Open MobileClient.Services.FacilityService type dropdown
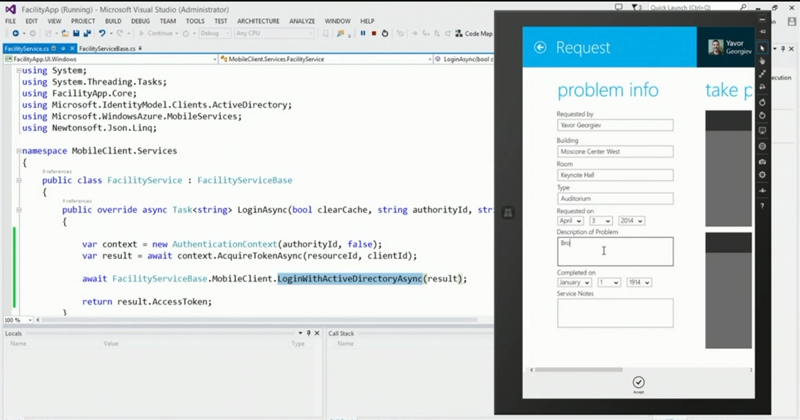 click(326, 59)
